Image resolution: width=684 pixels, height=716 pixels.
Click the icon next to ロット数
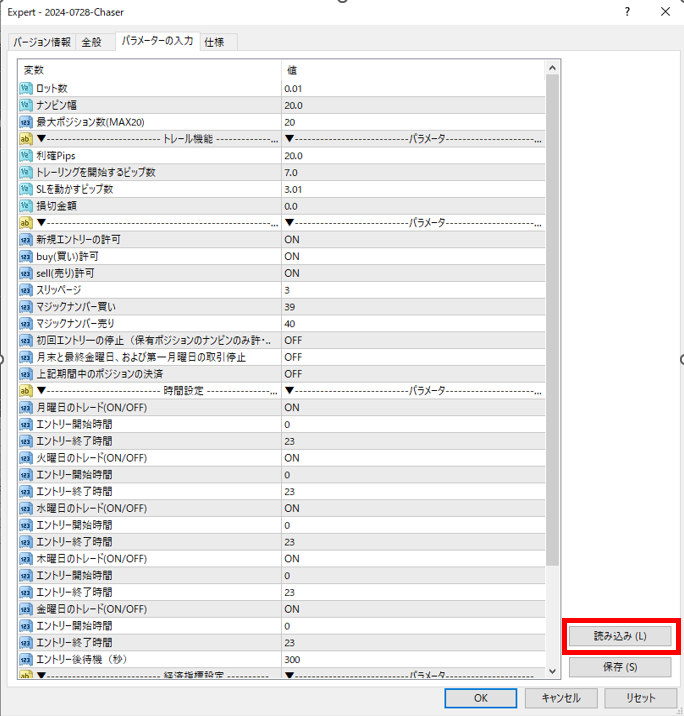point(26,89)
